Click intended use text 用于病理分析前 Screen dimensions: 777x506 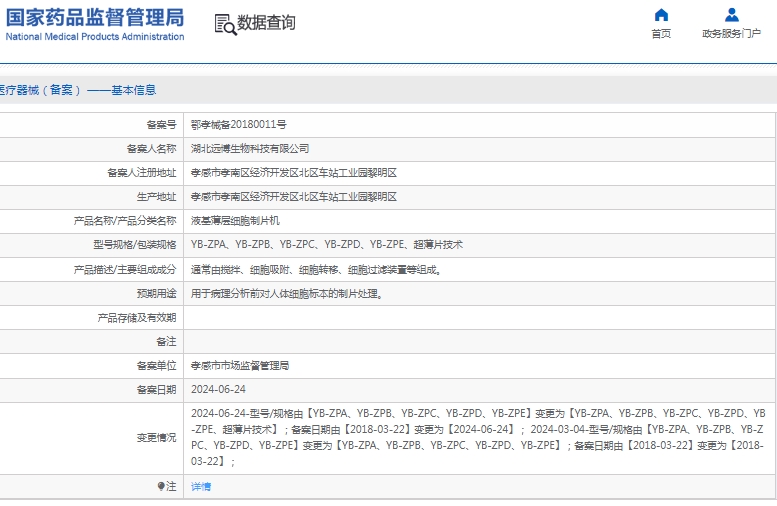pos(287,293)
